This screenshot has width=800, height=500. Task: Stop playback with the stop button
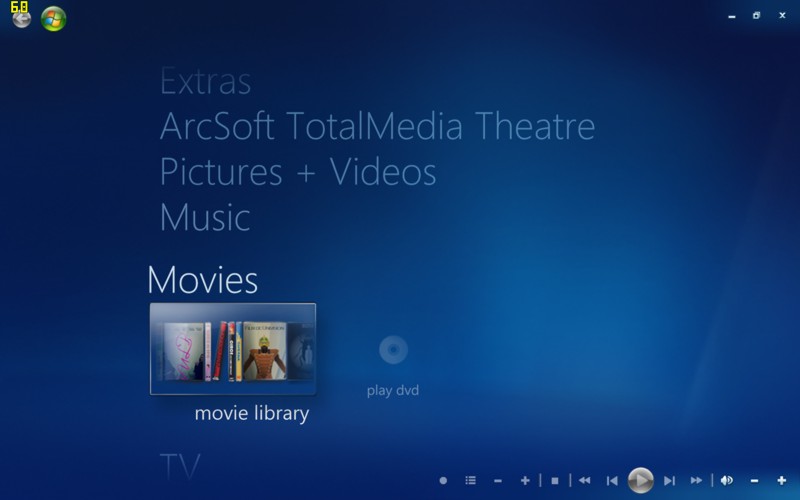click(x=555, y=481)
